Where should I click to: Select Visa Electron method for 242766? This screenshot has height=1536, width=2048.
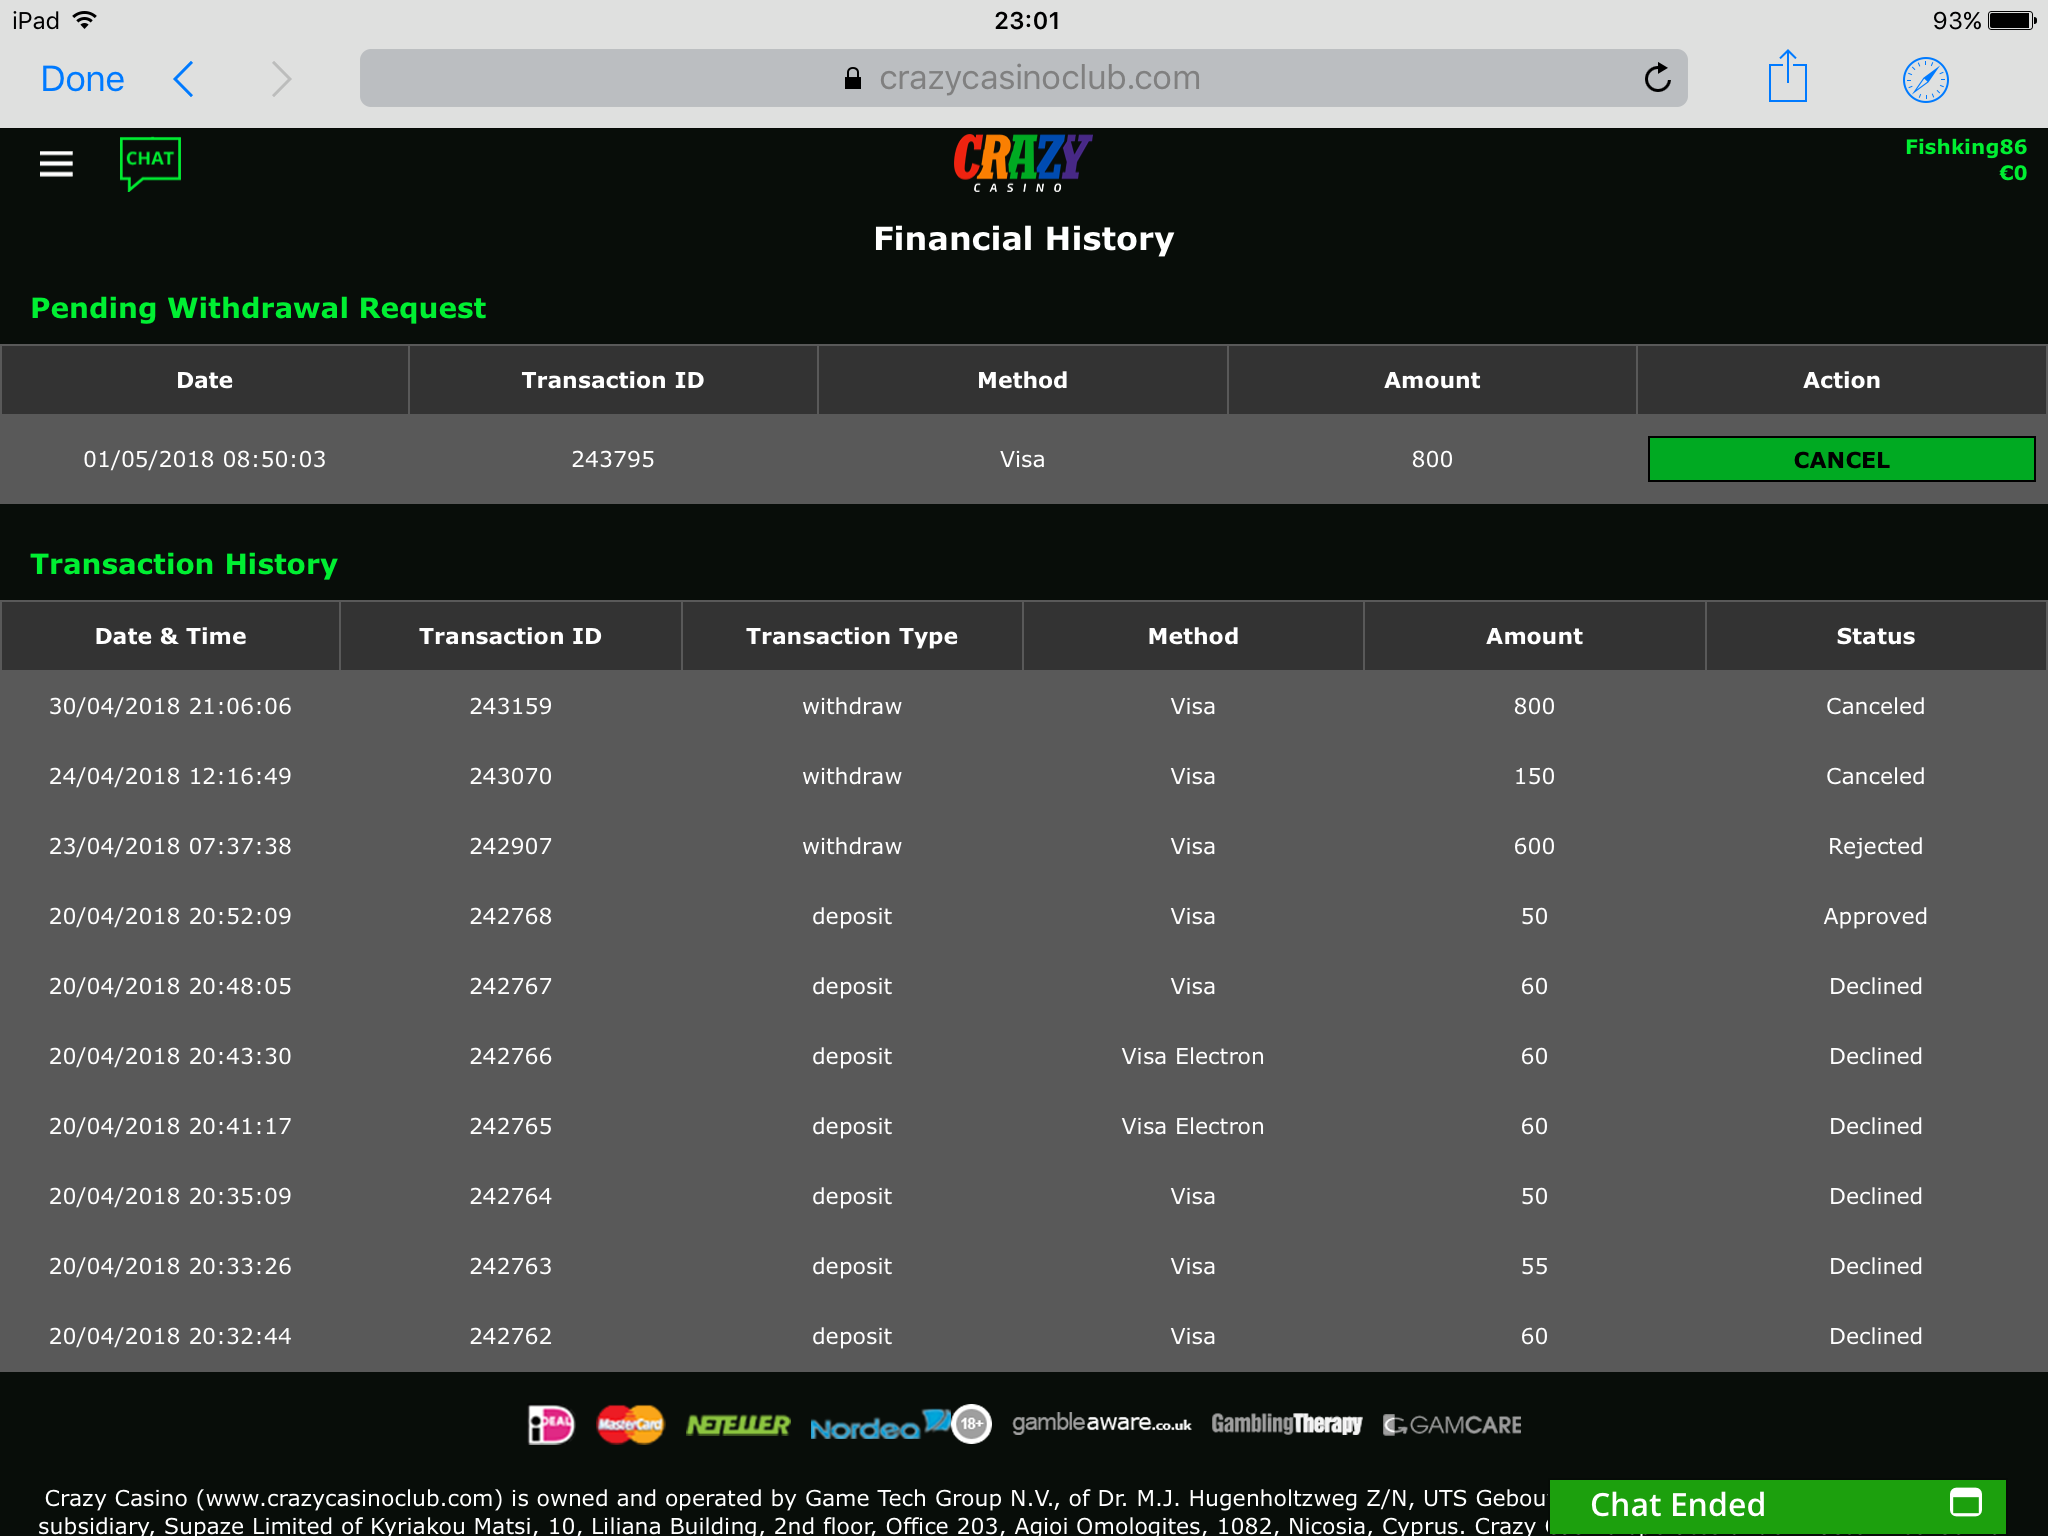[x=1192, y=1056]
